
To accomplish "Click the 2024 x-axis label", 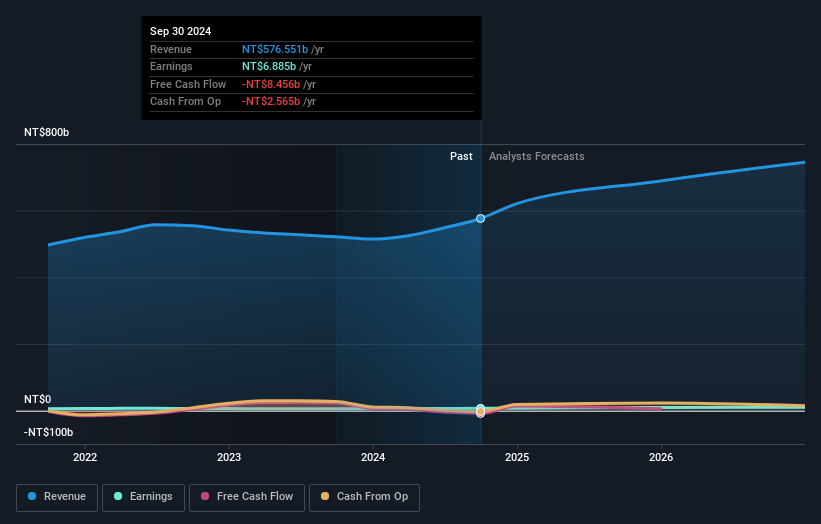I will pyautogui.click(x=373, y=457).
